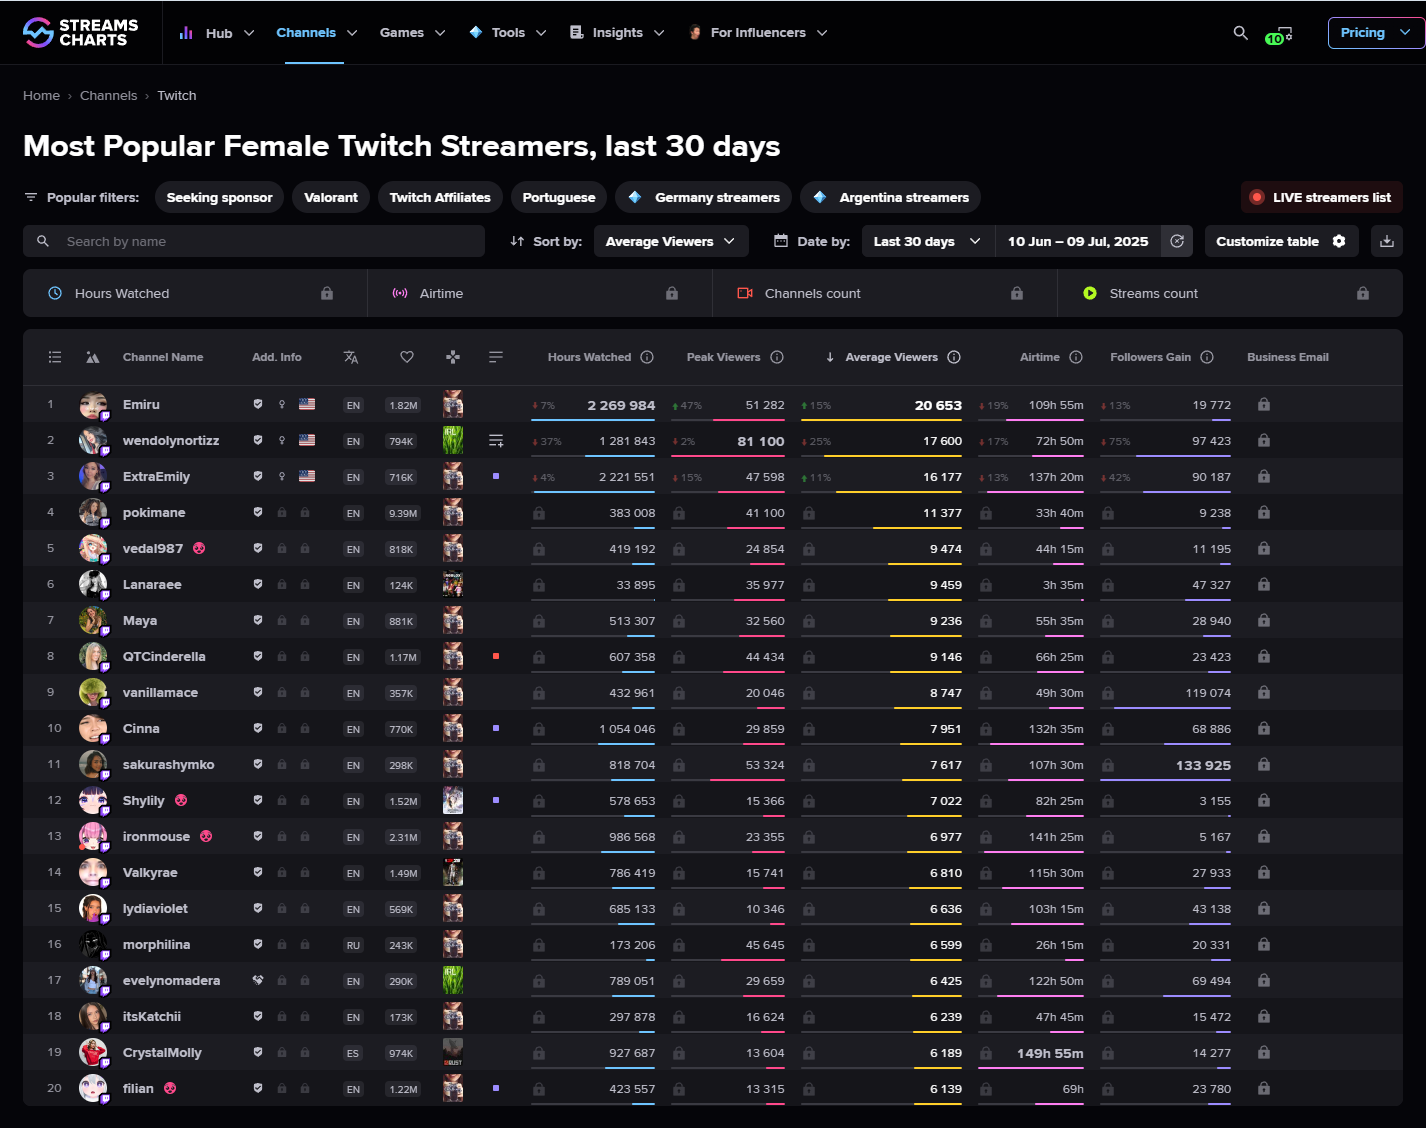This screenshot has width=1426, height=1128.
Task: Click the Hours Watched column header
Action: (x=590, y=357)
